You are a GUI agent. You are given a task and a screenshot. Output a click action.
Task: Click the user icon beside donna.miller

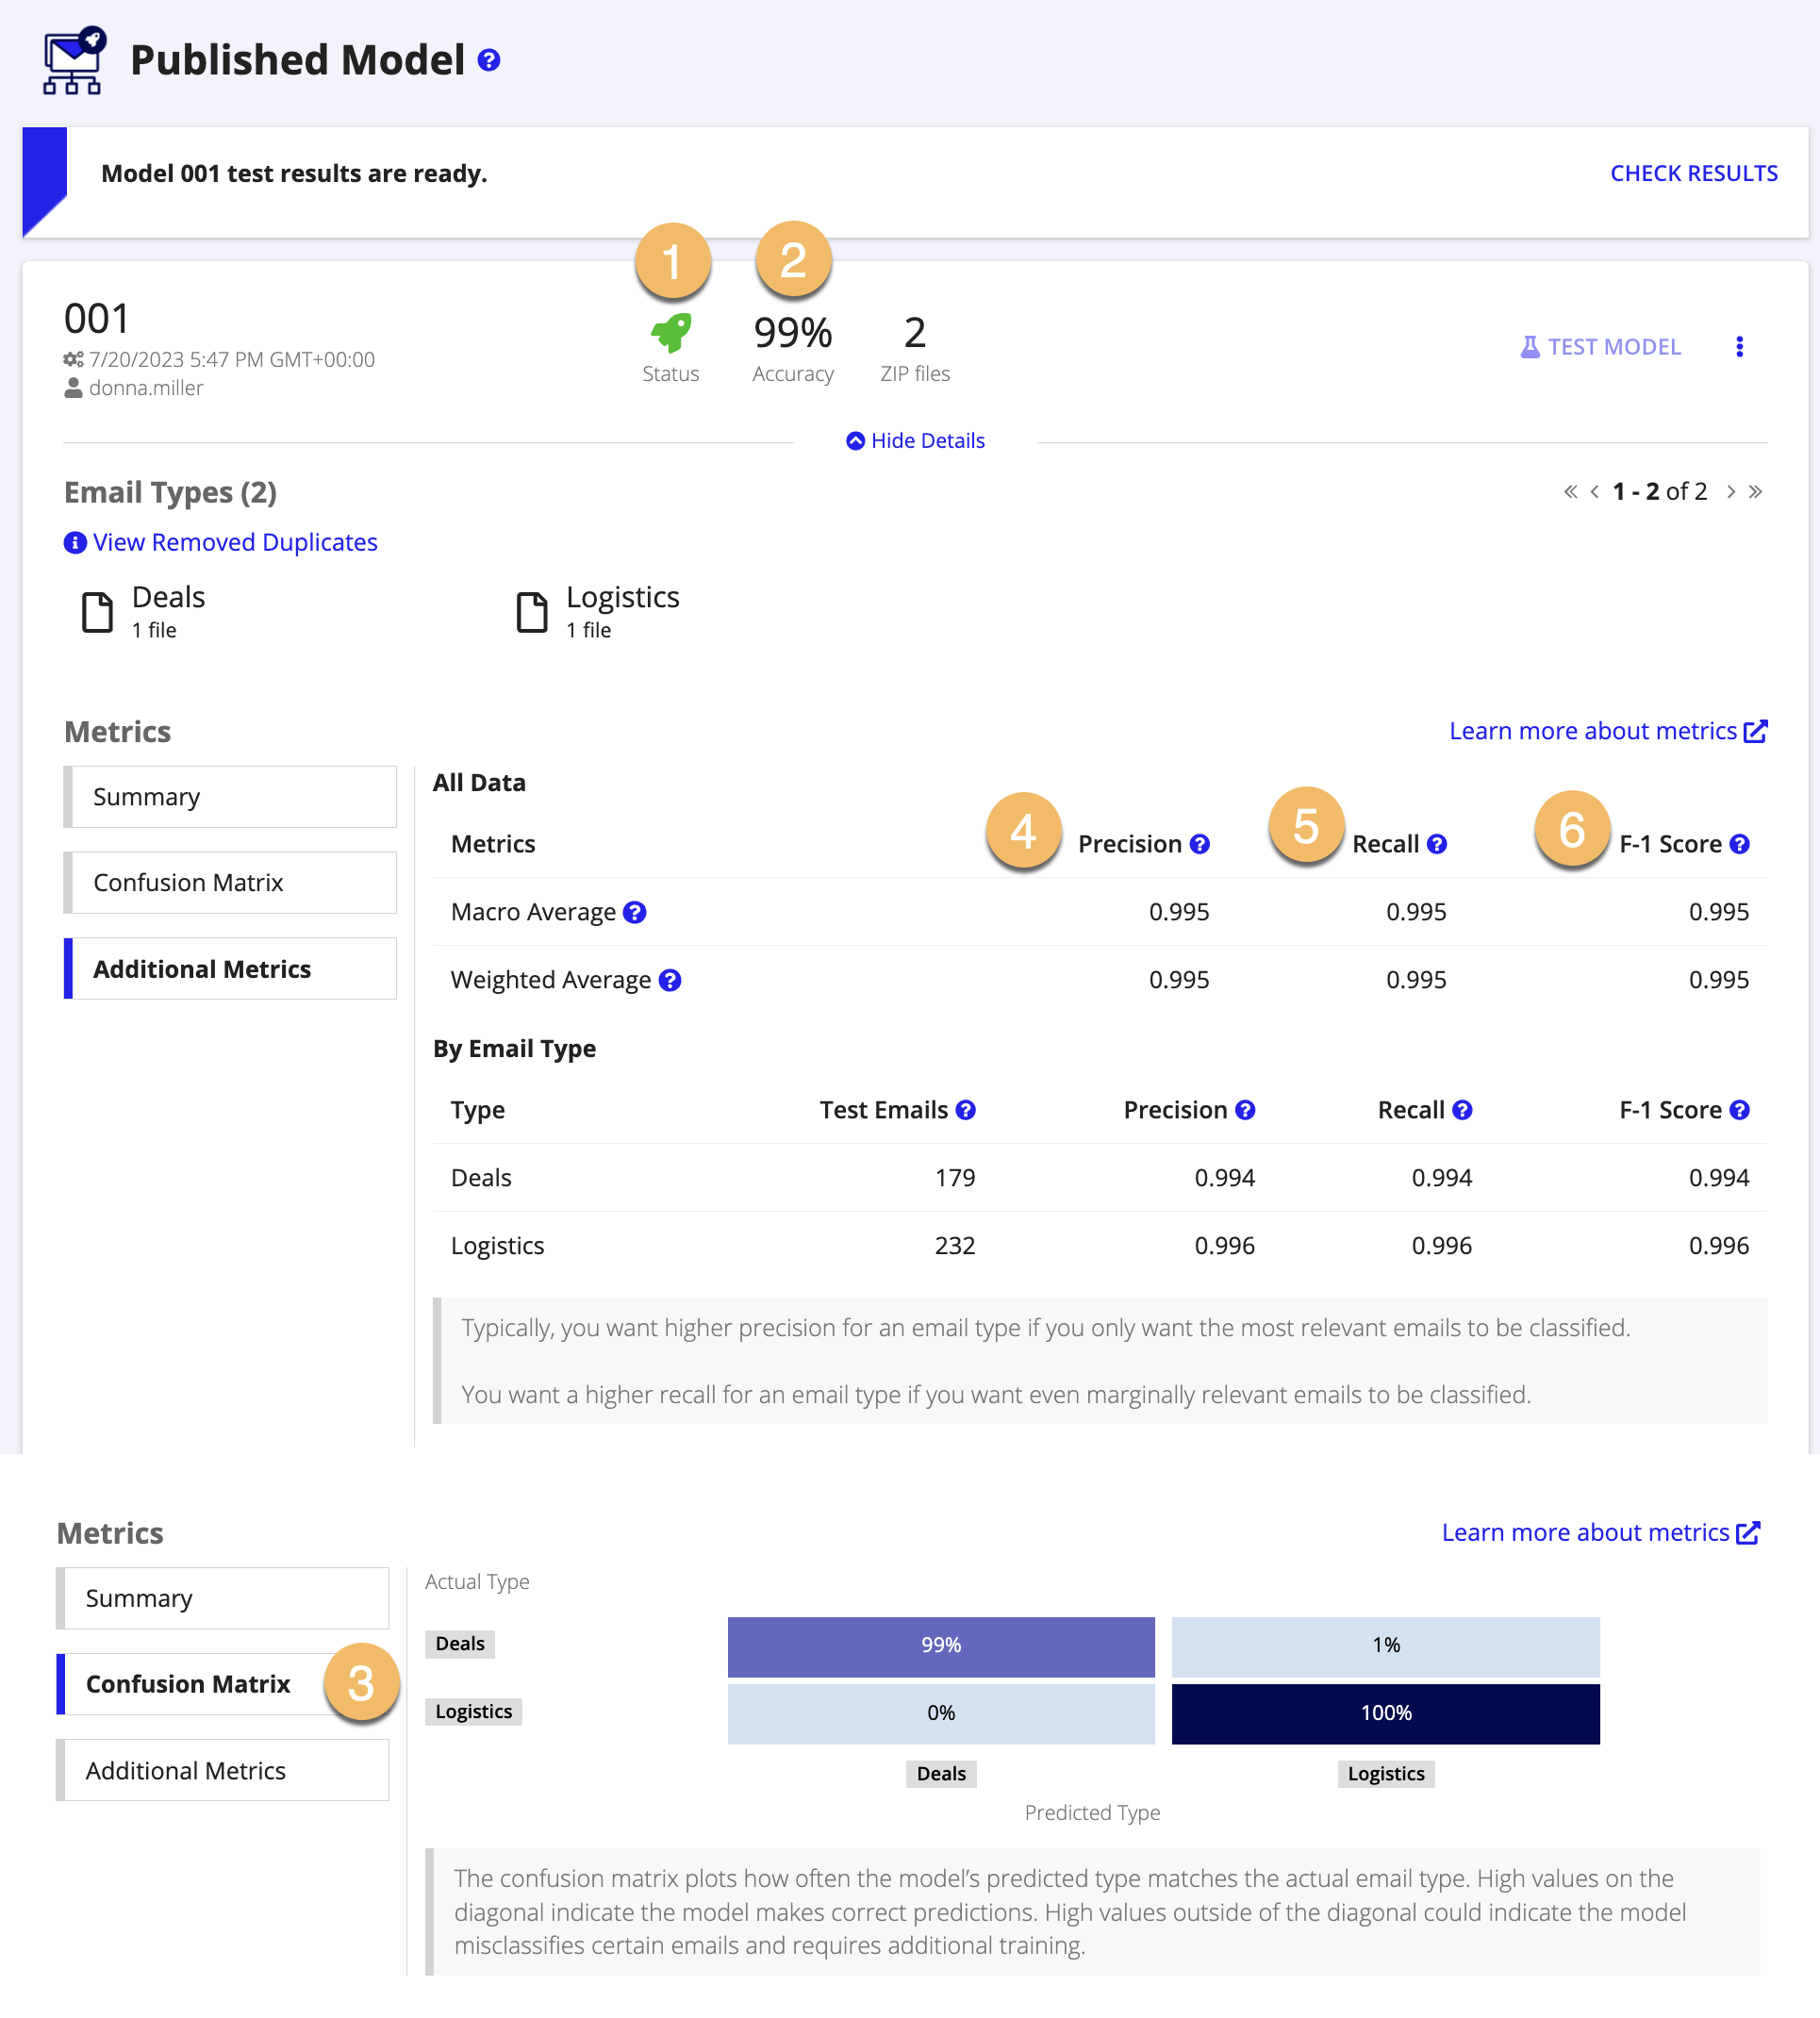(73, 388)
